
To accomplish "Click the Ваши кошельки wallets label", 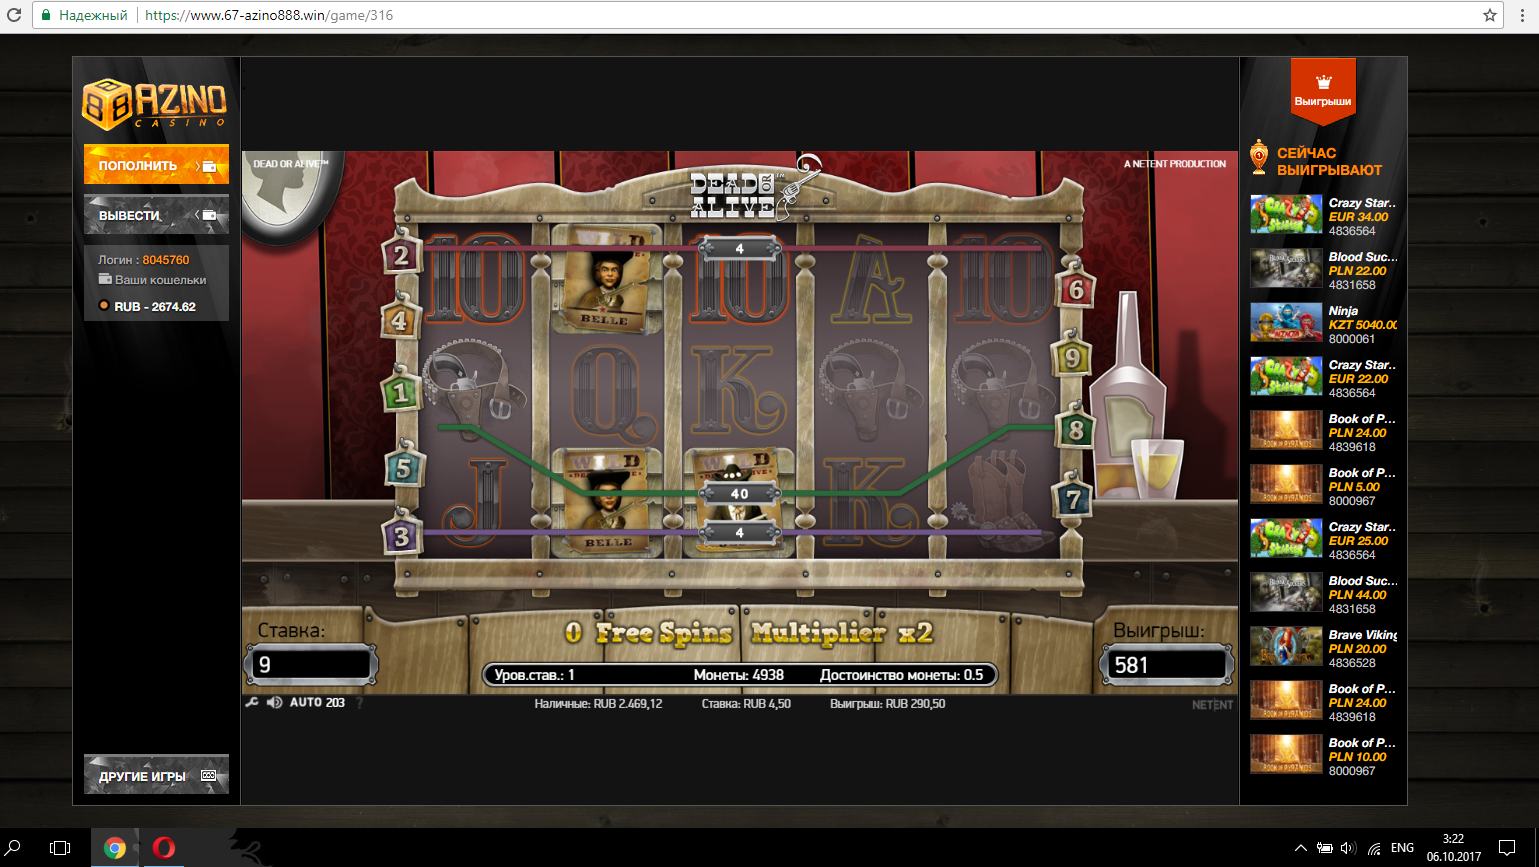I will coord(160,280).
